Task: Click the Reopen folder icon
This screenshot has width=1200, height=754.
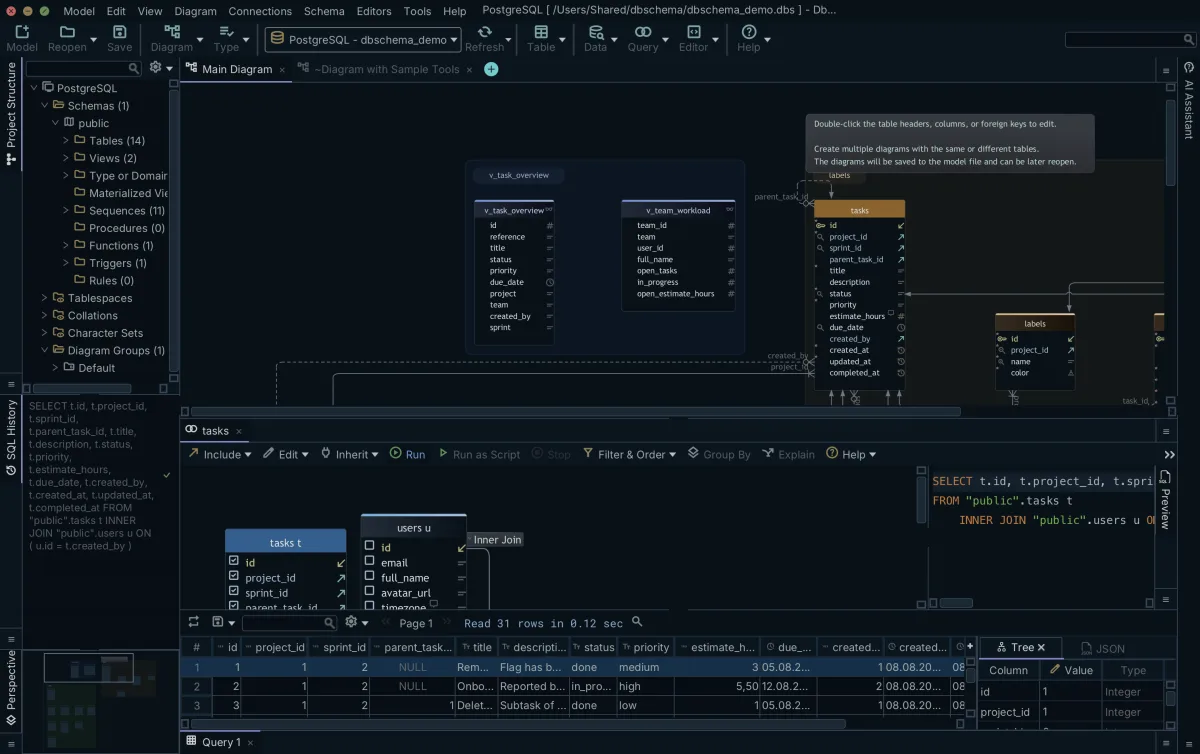Action: (x=67, y=32)
